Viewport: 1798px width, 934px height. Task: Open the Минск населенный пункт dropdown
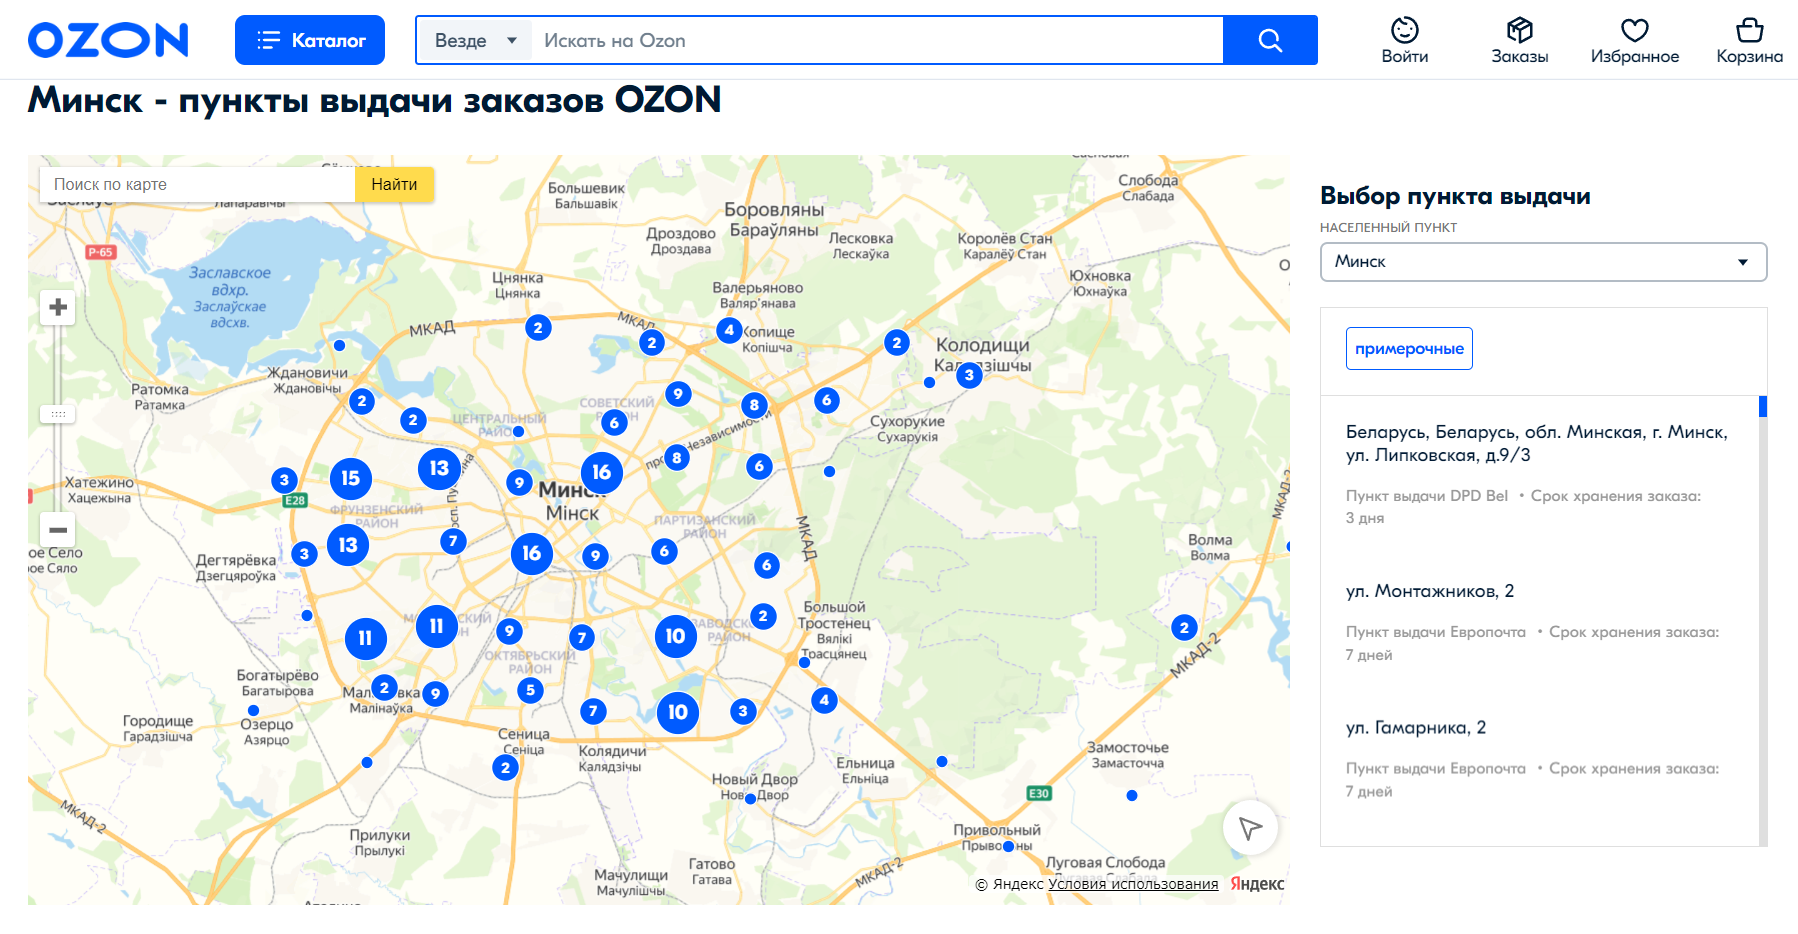(1543, 262)
